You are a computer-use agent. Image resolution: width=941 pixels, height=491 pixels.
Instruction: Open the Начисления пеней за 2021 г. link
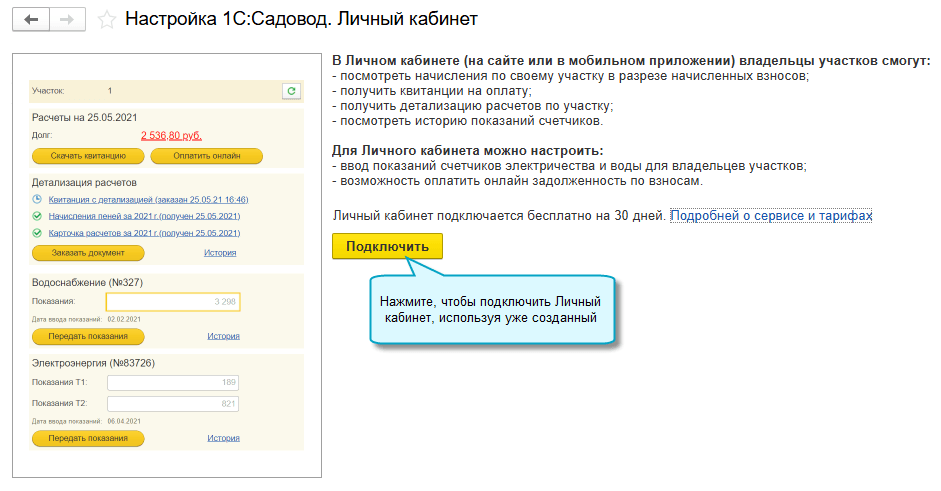coord(144,216)
